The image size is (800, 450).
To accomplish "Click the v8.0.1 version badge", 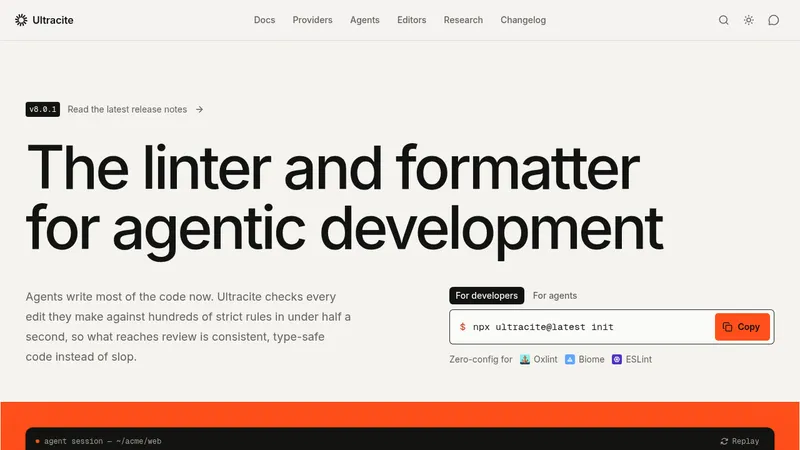I will [43, 109].
